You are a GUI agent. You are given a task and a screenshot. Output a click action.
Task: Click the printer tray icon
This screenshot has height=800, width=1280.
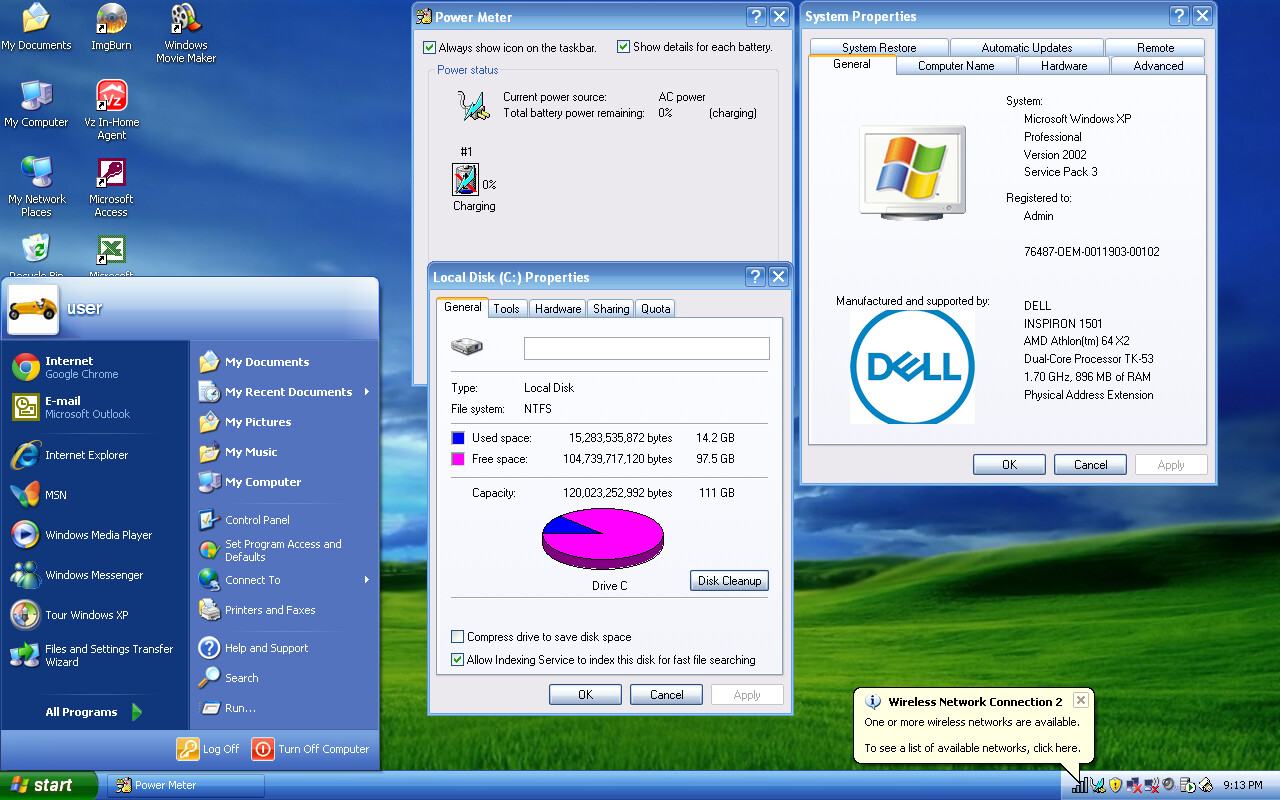(1205, 785)
